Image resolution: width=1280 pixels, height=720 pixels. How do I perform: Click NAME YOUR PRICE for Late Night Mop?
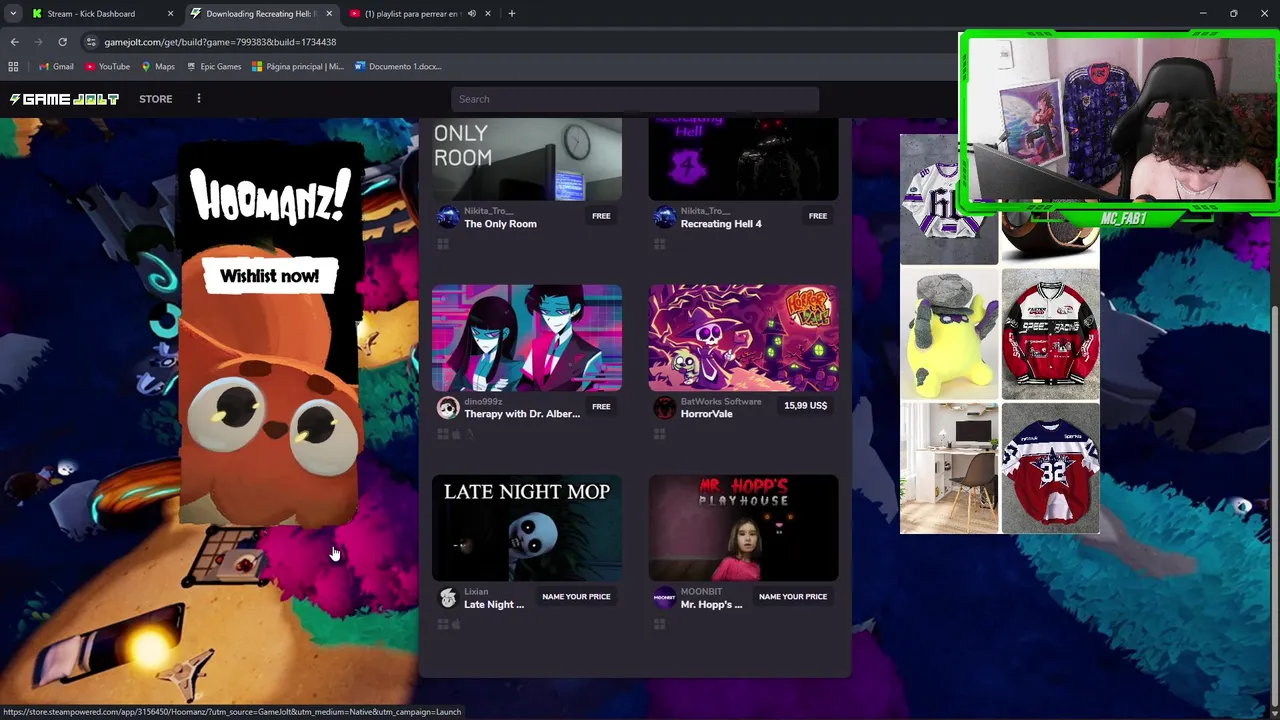[576, 597]
